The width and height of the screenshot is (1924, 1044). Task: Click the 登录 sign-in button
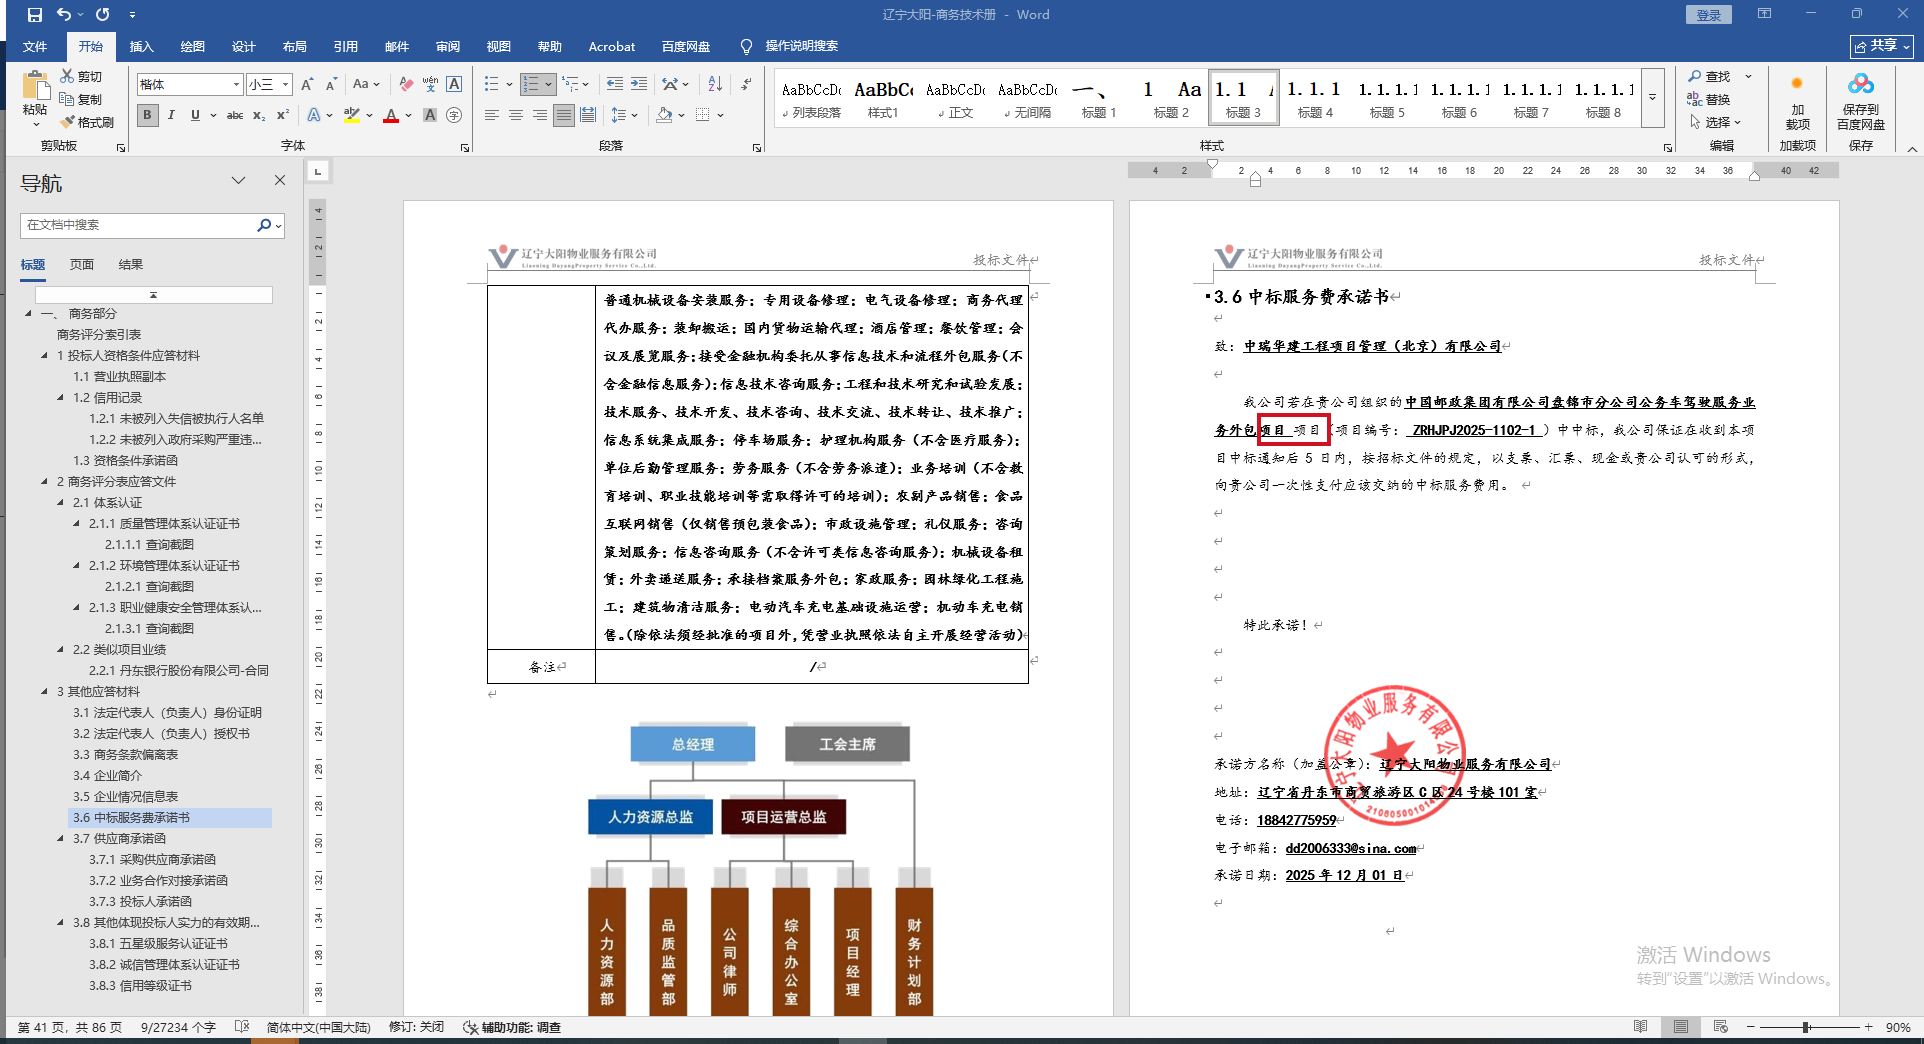pos(1709,15)
